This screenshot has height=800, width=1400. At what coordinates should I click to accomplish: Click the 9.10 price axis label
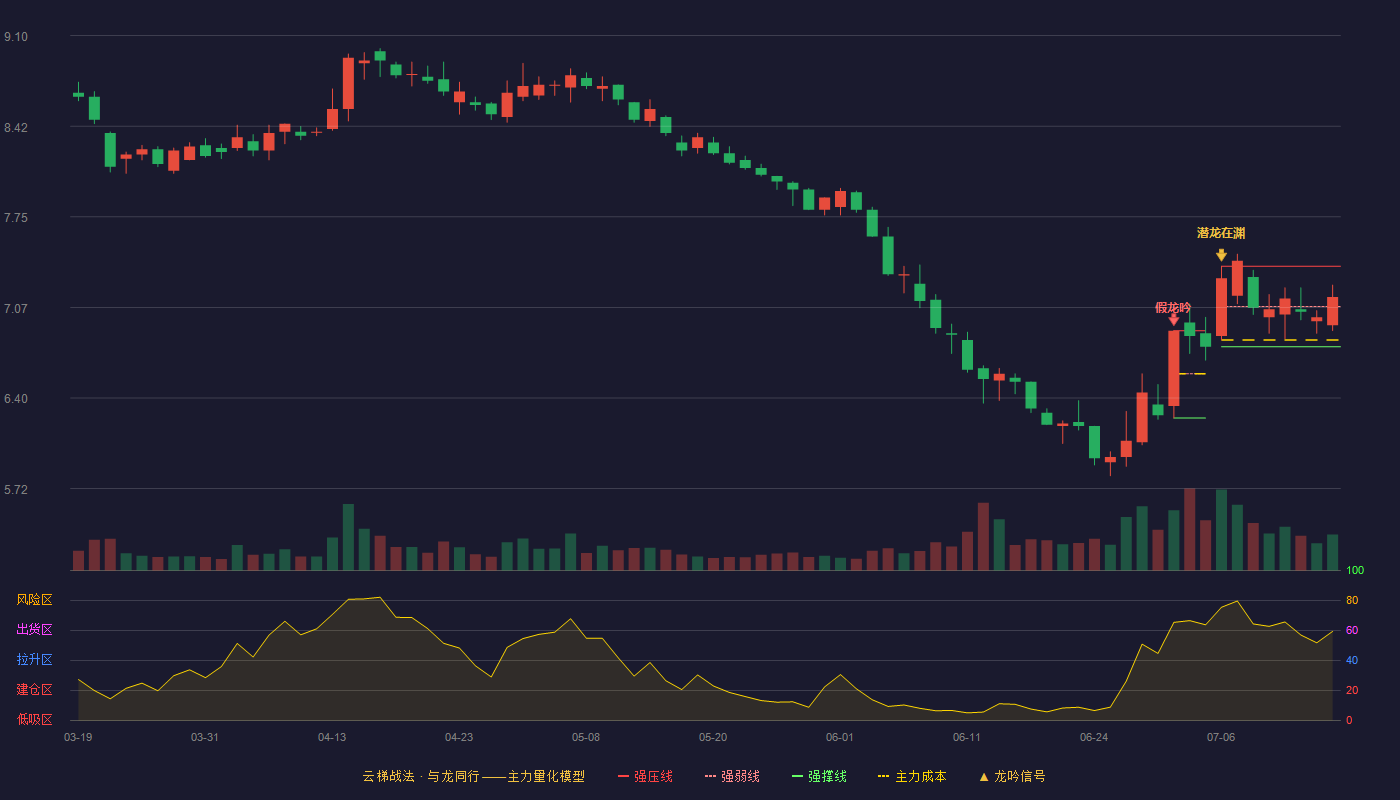[16, 37]
